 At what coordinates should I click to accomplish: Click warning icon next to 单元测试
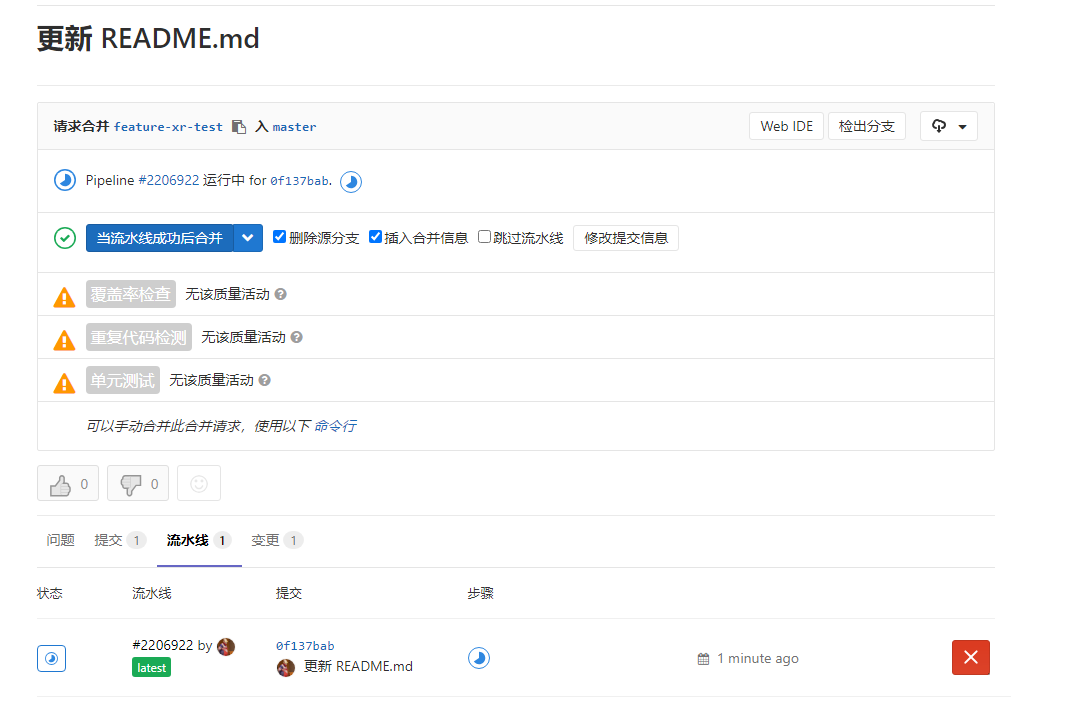click(64, 383)
